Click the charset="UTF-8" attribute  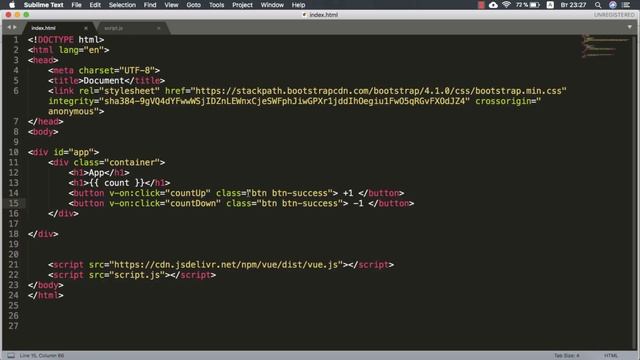pyautogui.click(x=116, y=70)
